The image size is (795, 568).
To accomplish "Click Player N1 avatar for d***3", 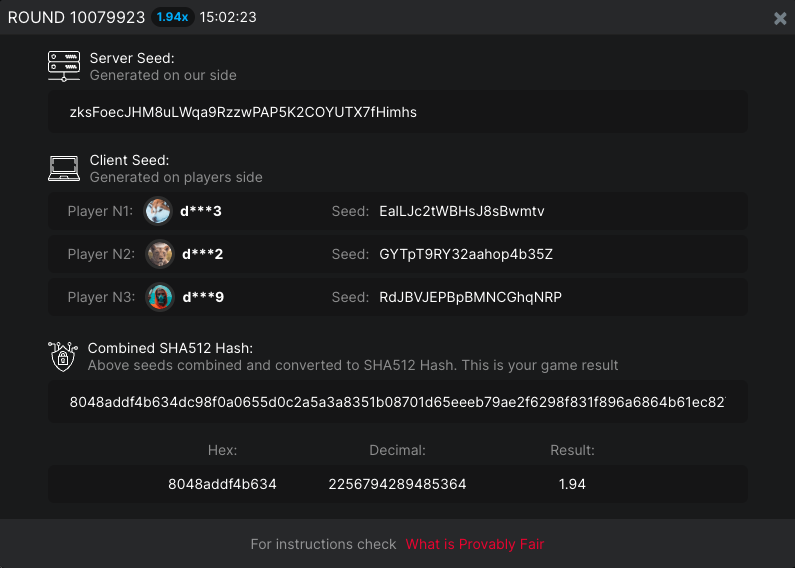I will (159, 211).
